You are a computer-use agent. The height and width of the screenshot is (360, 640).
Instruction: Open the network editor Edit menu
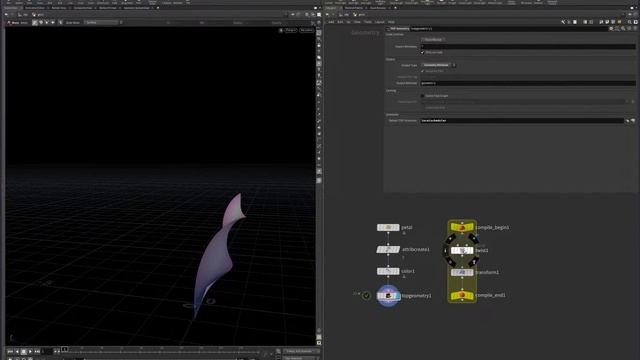tap(340, 22)
